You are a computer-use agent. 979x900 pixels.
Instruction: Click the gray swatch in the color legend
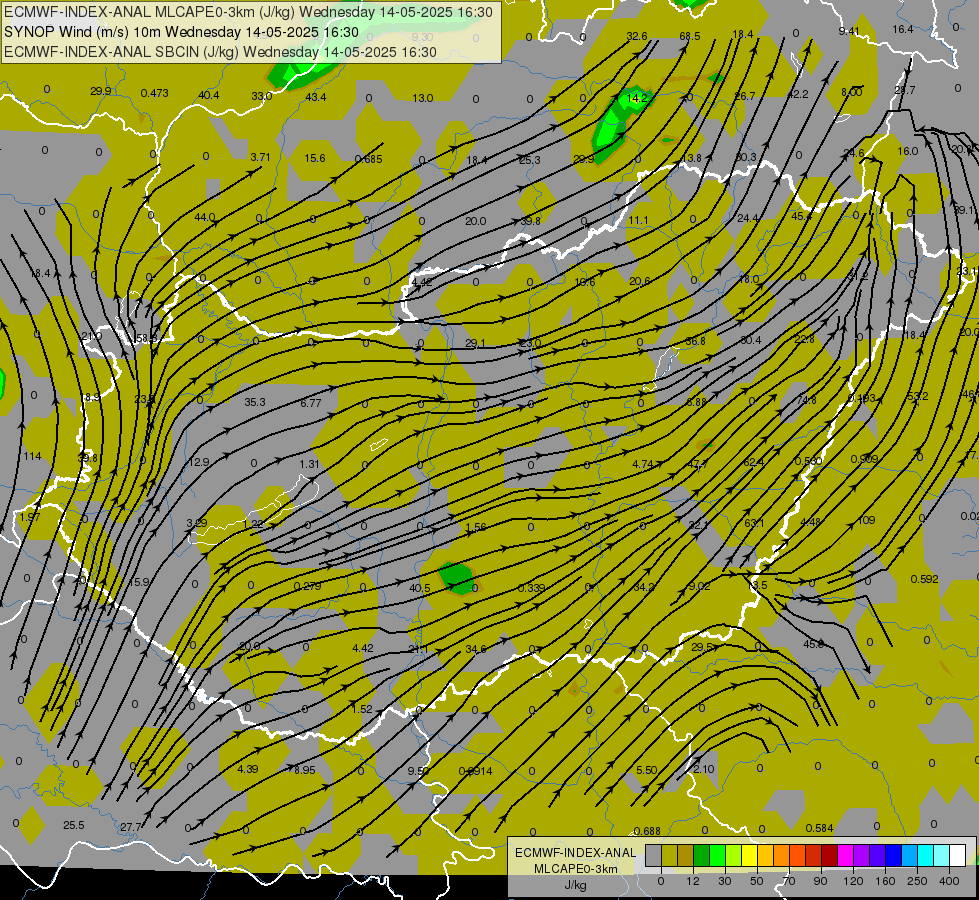click(x=654, y=856)
